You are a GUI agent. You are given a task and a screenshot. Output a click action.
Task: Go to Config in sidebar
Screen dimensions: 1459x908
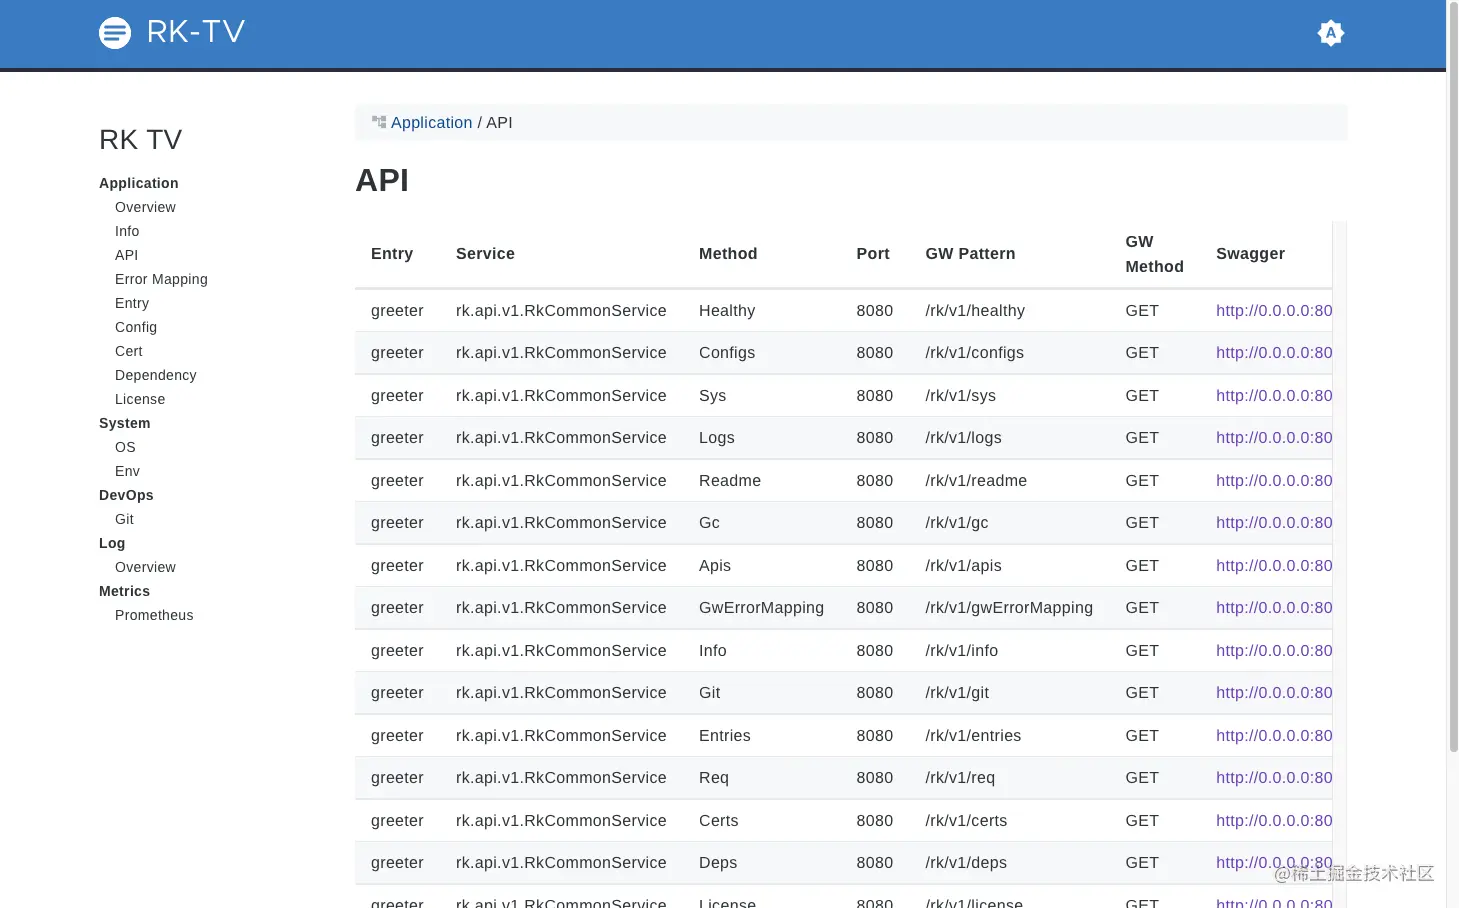pyautogui.click(x=136, y=327)
